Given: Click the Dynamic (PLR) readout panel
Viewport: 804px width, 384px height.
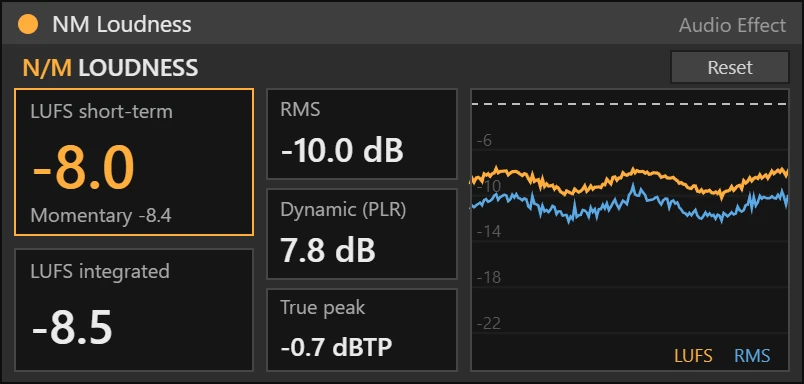Looking at the screenshot, I should 362,234.
